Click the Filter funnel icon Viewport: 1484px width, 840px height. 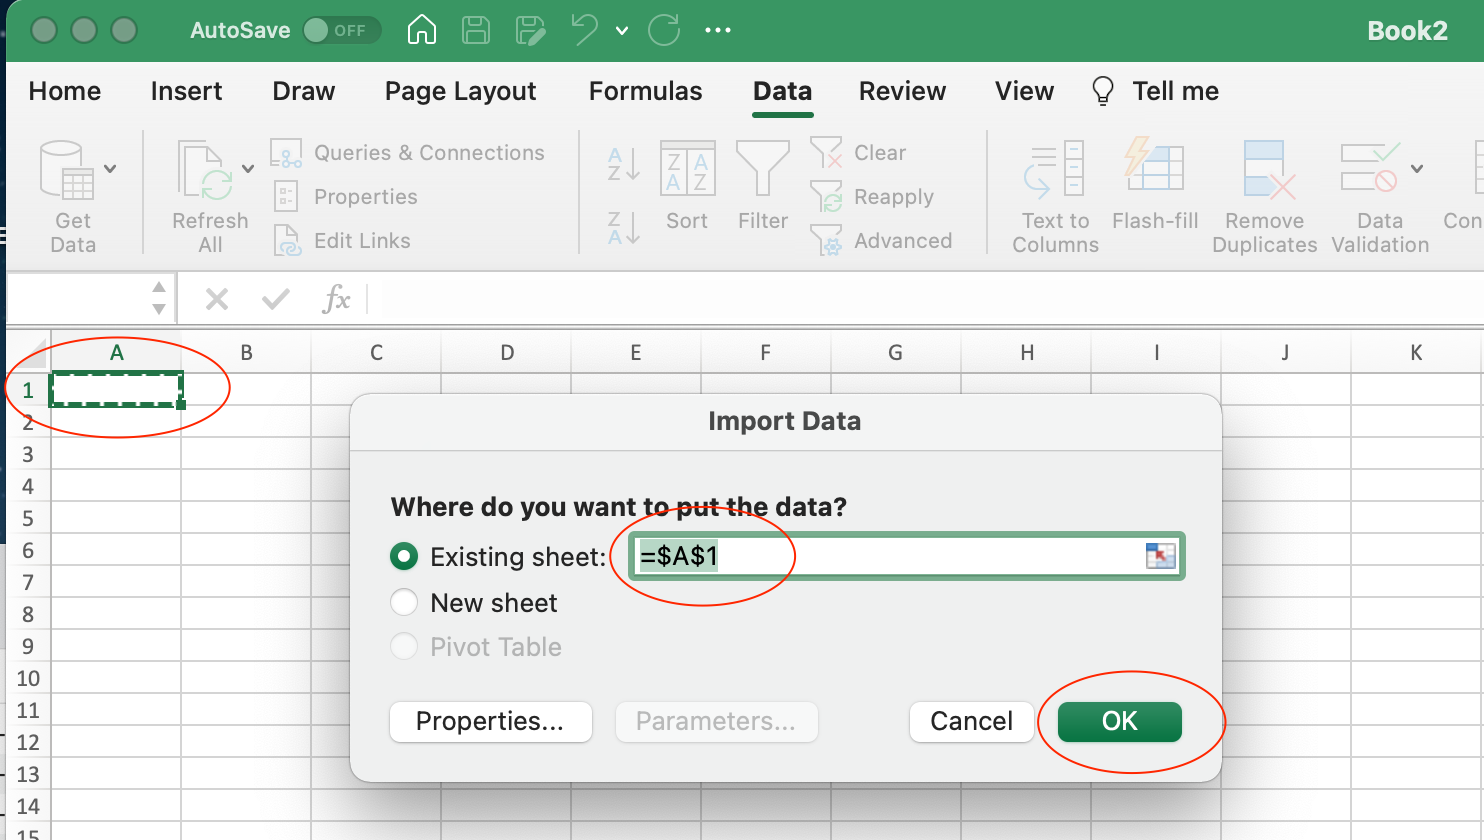pyautogui.click(x=762, y=168)
